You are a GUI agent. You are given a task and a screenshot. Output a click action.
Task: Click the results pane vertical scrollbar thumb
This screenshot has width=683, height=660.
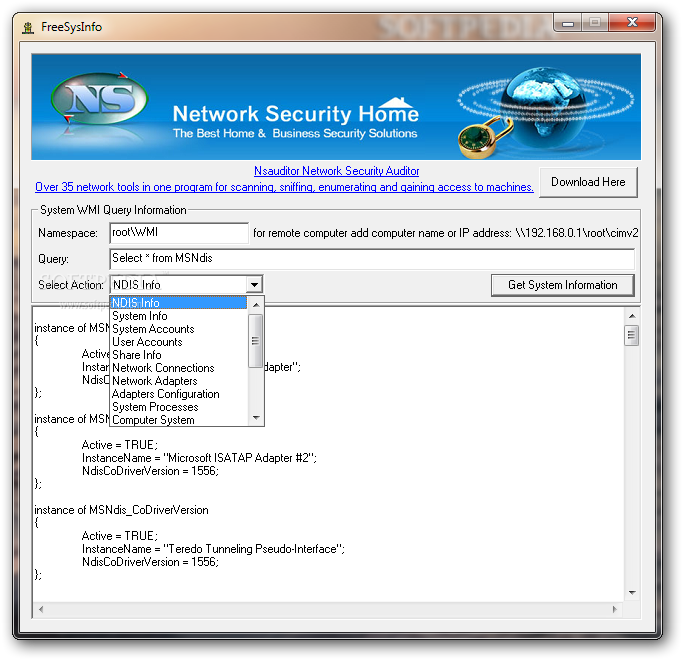632,335
